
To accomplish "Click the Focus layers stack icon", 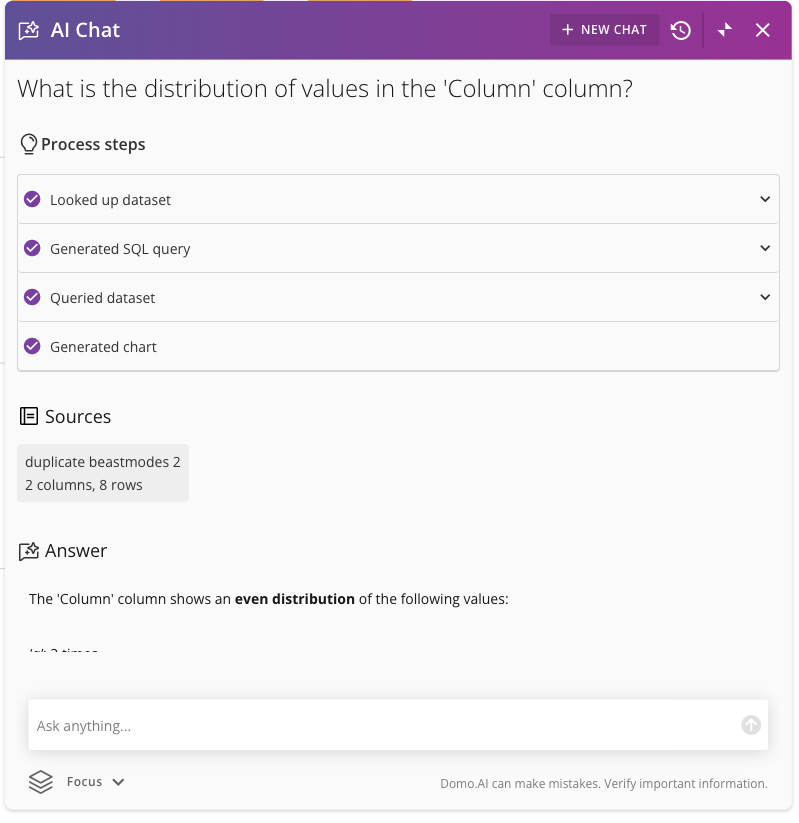I will pos(40,782).
